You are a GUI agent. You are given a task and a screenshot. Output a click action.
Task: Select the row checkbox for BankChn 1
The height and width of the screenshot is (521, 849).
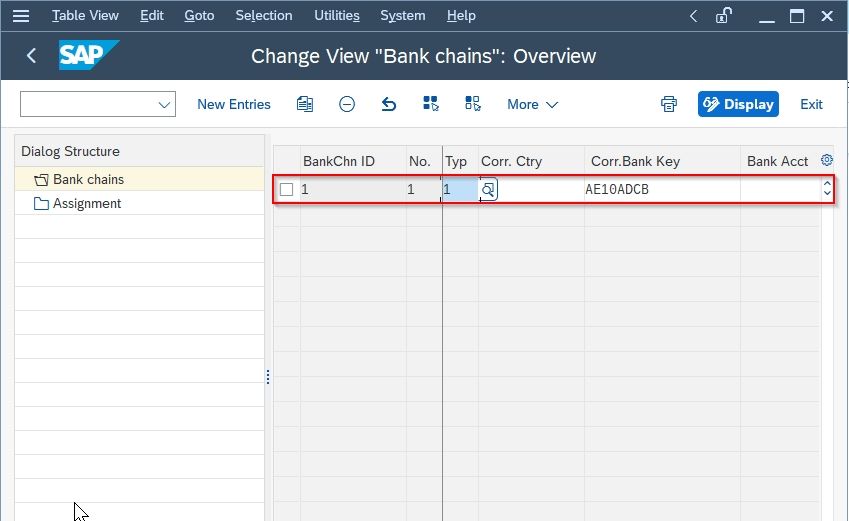tap(286, 190)
